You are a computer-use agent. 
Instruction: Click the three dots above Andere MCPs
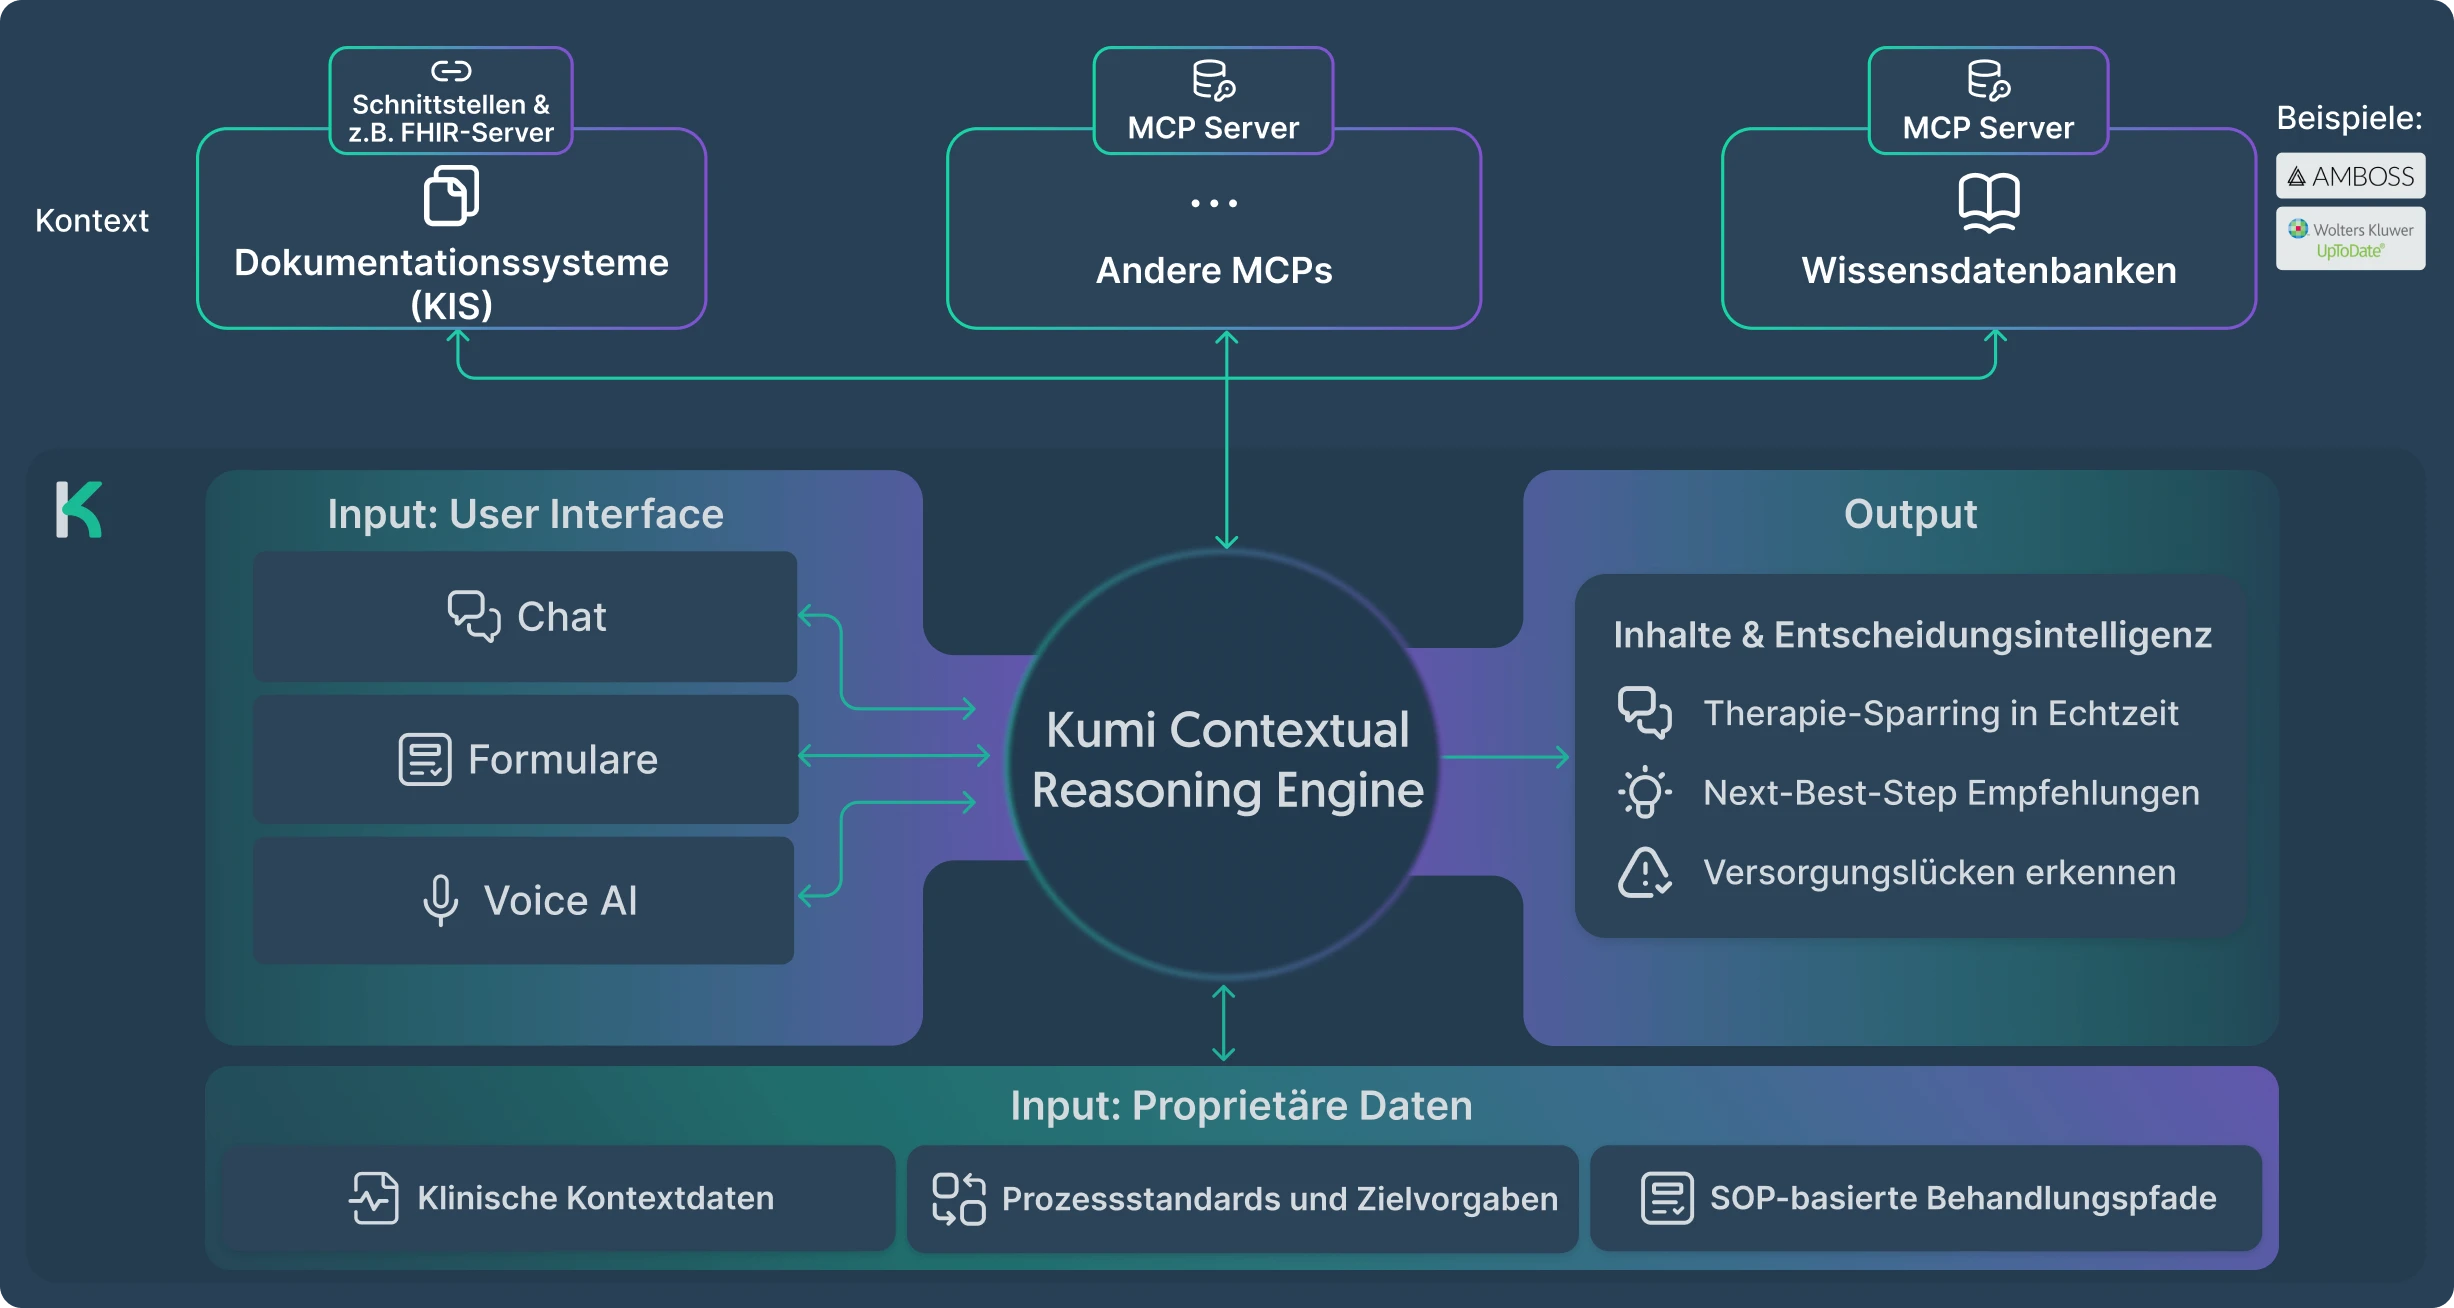point(1214,203)
